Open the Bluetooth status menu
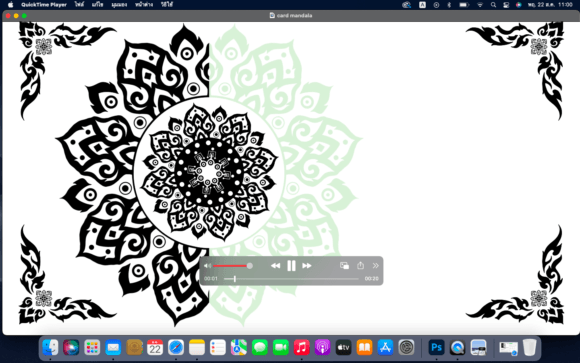This screenshot has width=580, height=363. click(x=449, y=5)
